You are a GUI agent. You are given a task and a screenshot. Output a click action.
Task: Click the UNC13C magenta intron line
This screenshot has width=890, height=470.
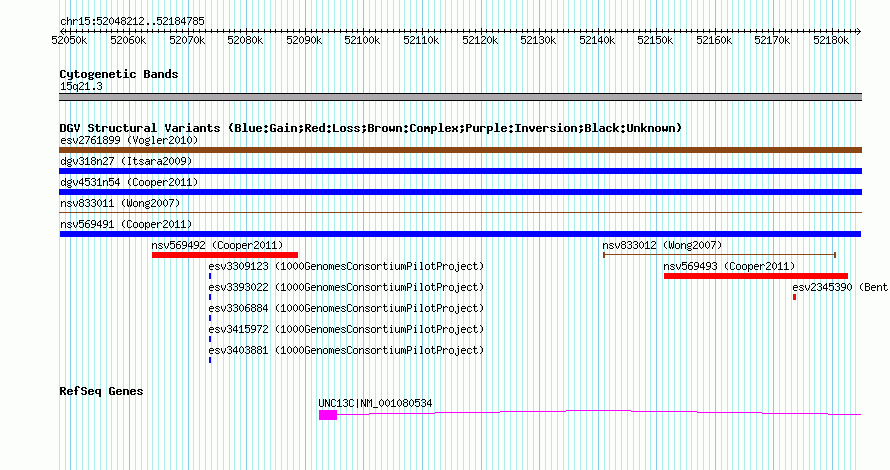point(599,413)
